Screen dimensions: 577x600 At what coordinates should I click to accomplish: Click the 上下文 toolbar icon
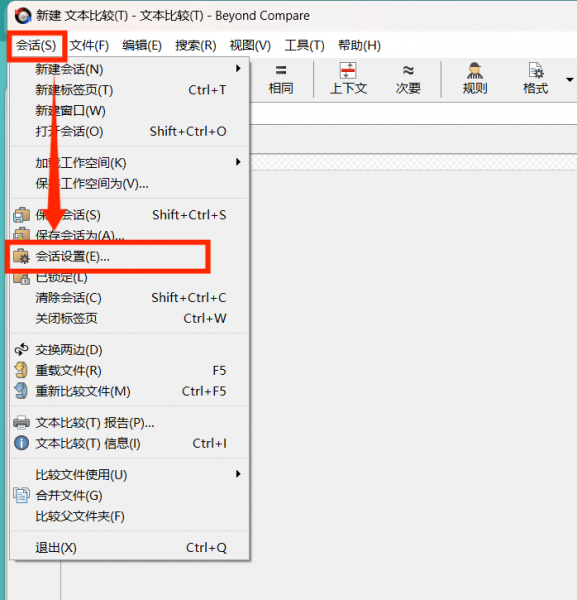pyautogui.click(x=348, y=80)
